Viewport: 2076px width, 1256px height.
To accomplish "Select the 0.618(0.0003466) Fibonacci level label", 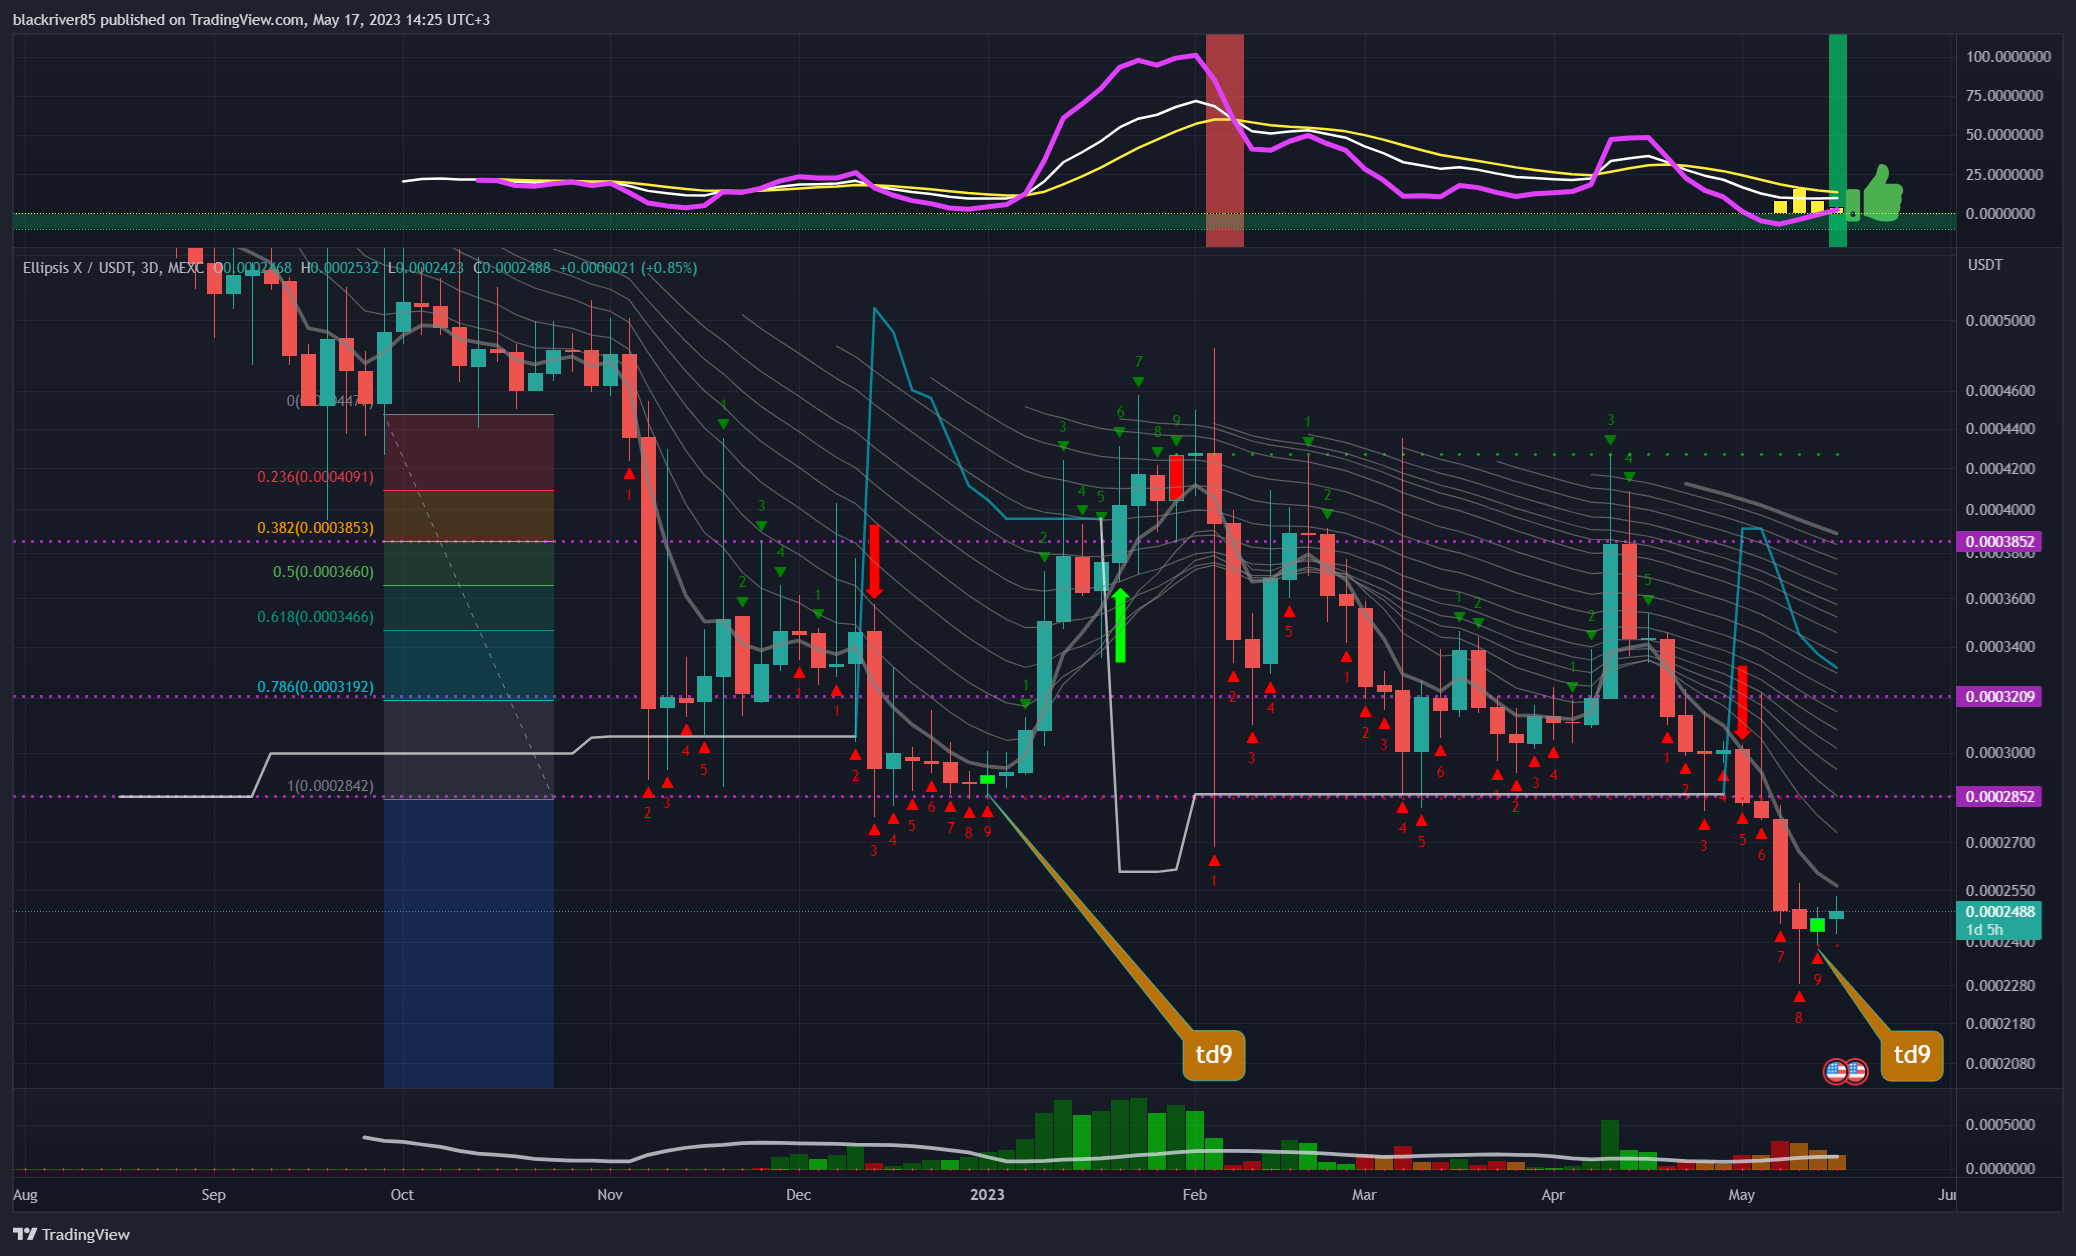I will 315,617.
